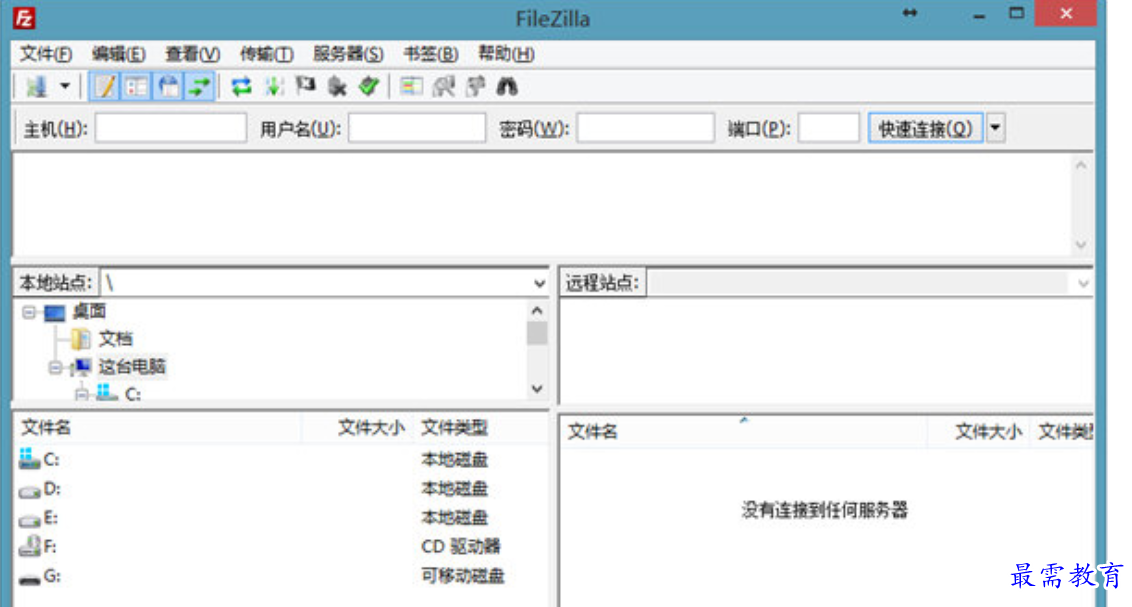
Task: Click the 可移动磁盘 type cell
Action: click(x=463, y=576)
